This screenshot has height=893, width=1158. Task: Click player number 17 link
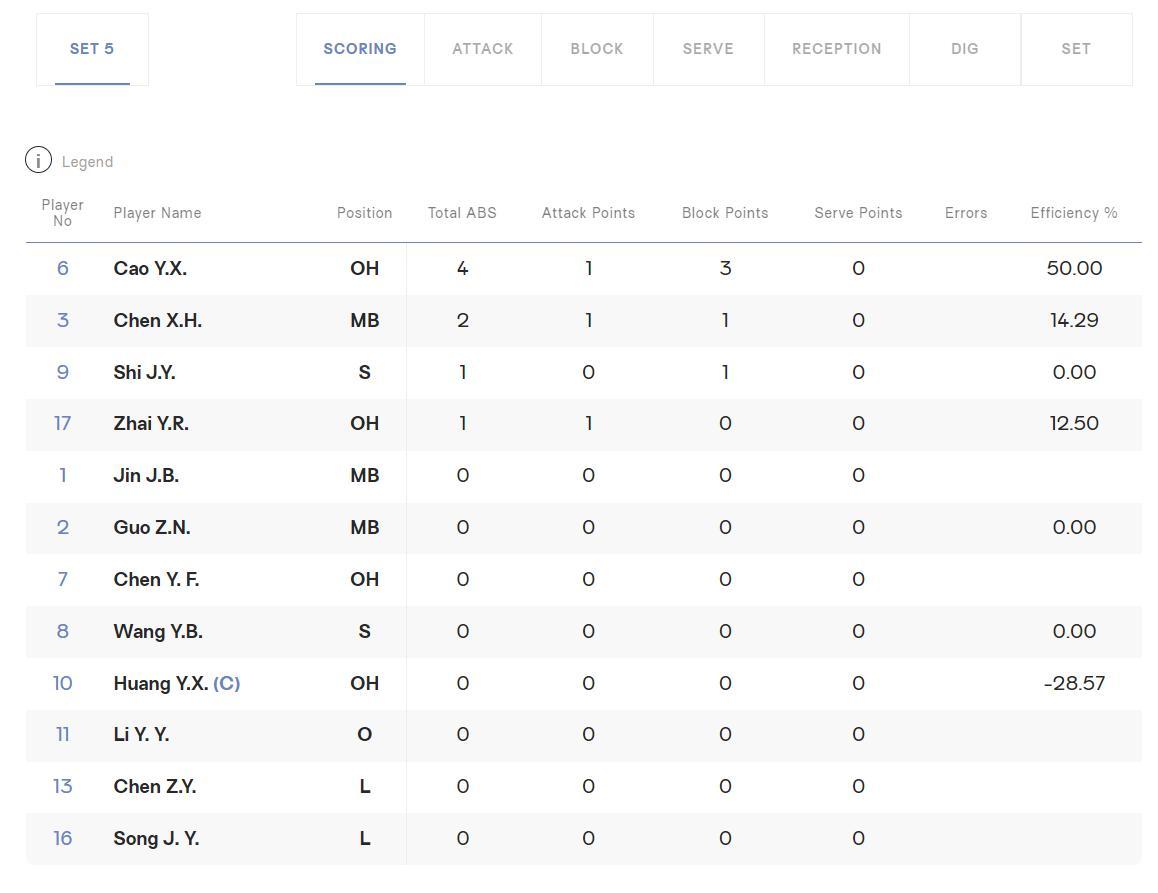[62, 424]
